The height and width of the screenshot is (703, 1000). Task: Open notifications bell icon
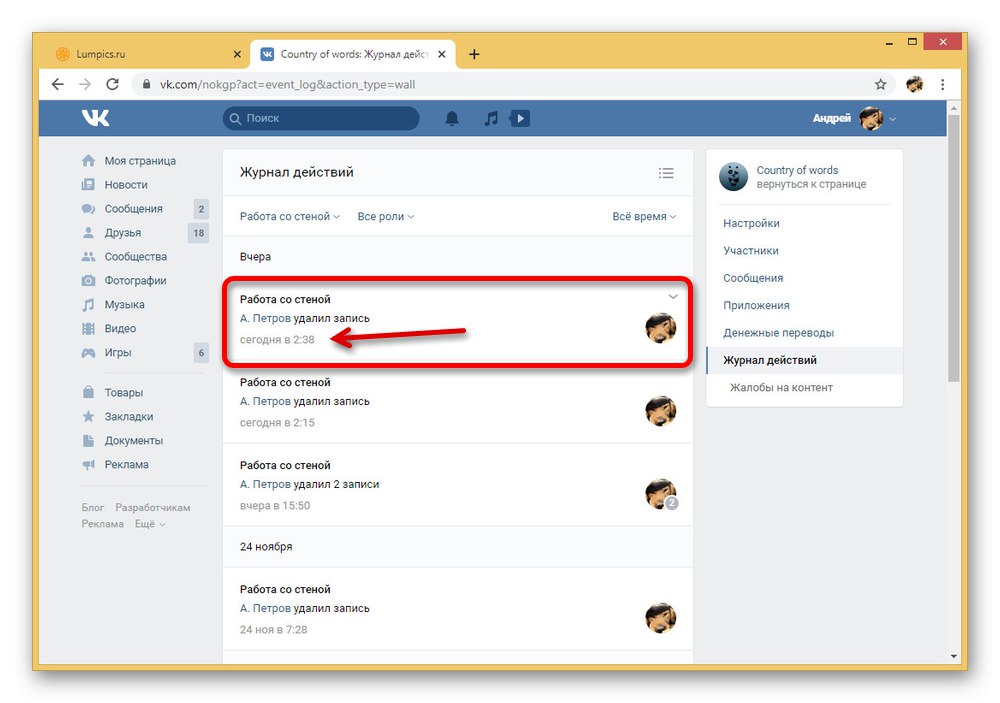(452, 119)
